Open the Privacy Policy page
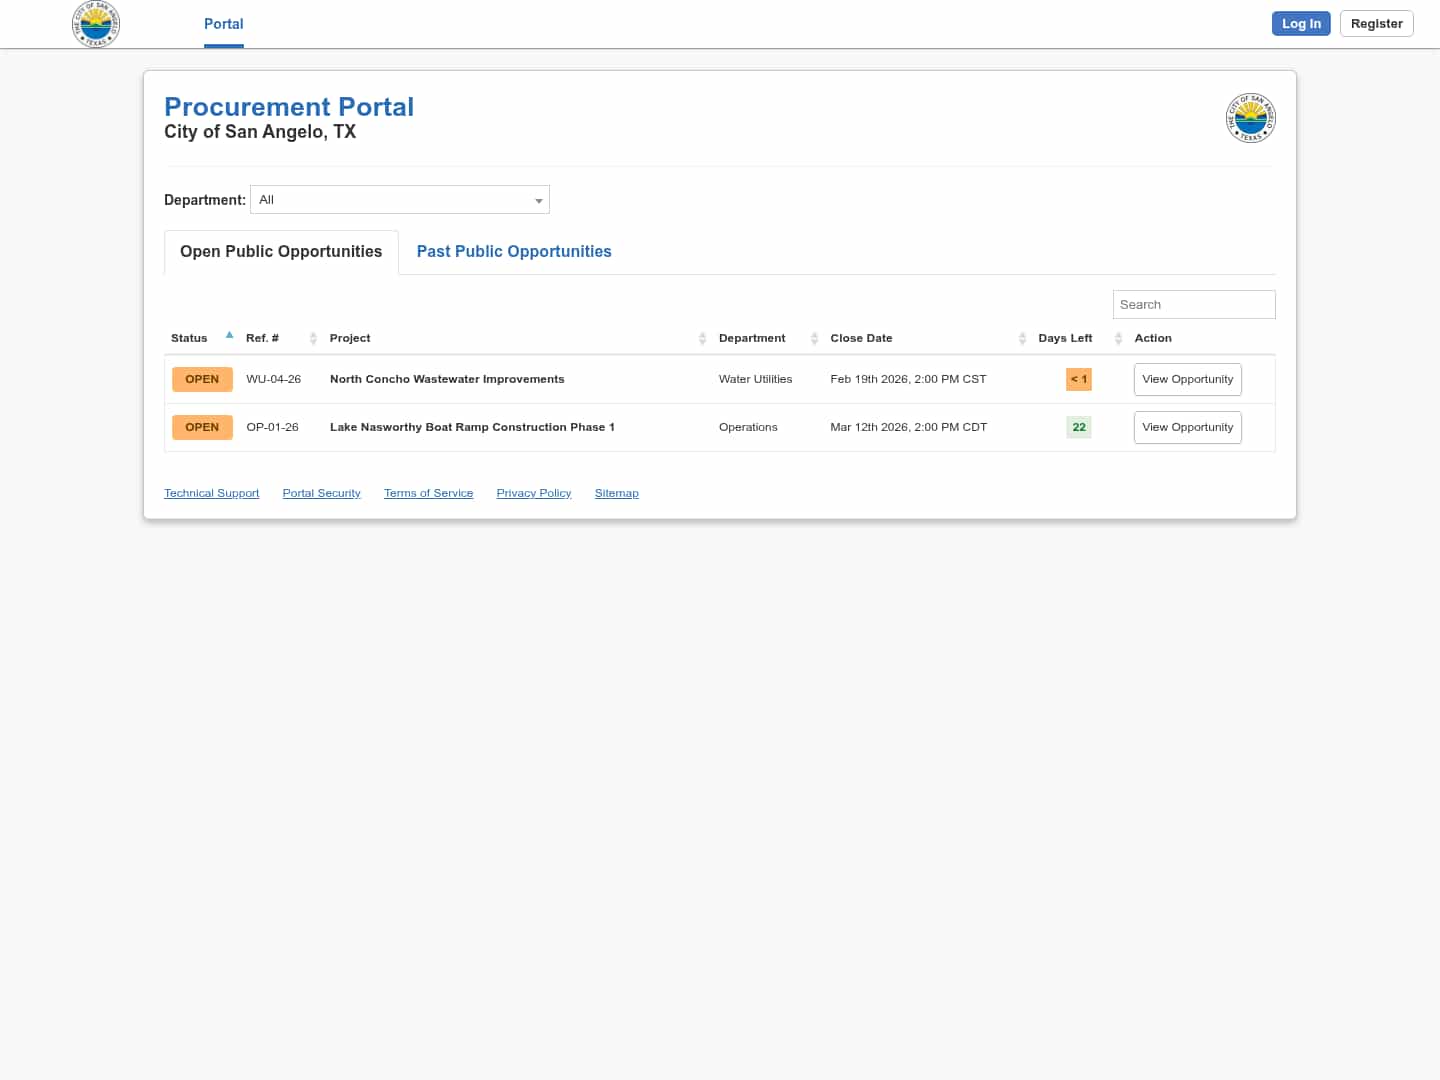This screenshot has width=1440, height=1080. (533, 492)
